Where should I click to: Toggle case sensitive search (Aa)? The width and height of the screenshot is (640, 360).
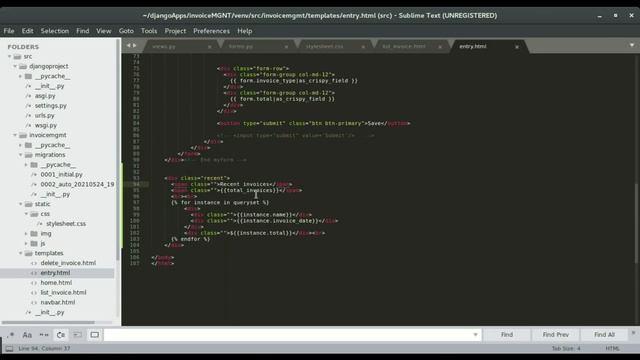tap(27, 335)
